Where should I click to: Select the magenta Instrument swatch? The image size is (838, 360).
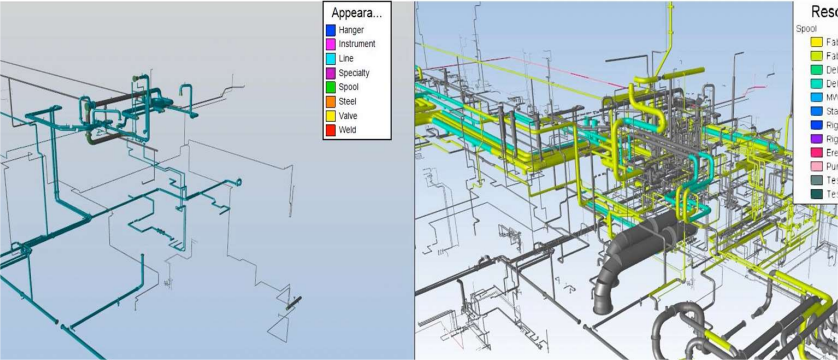coord(330,44)
